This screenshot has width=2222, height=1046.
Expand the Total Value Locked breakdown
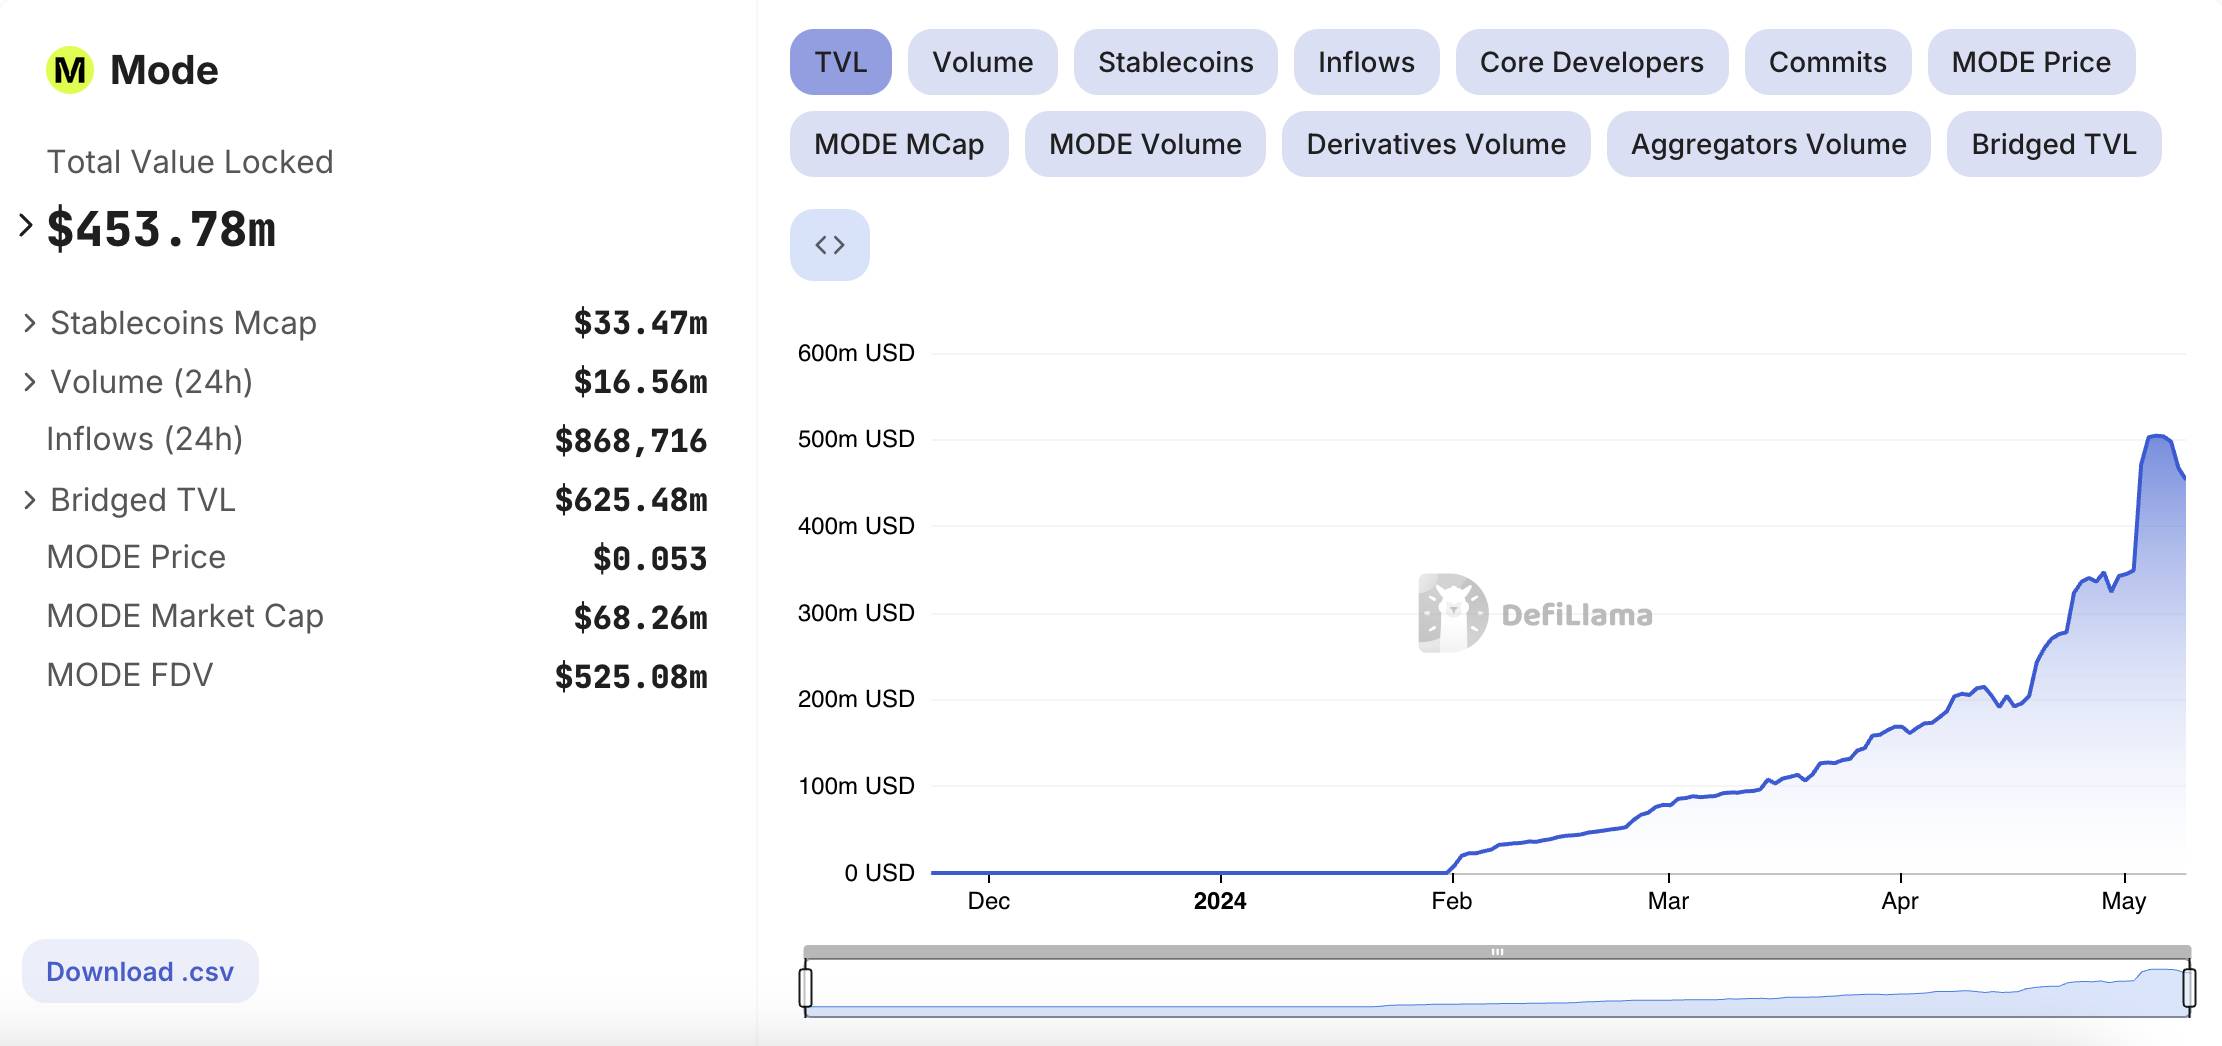tap(26, 226)
